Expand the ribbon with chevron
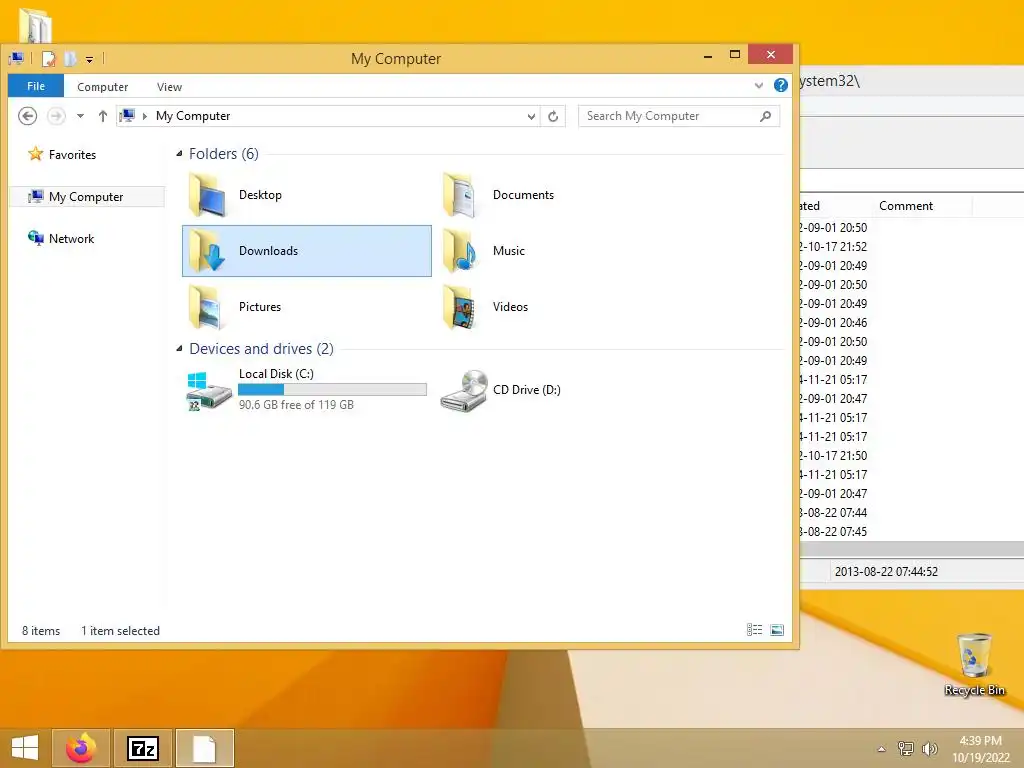 coord(759,86)
